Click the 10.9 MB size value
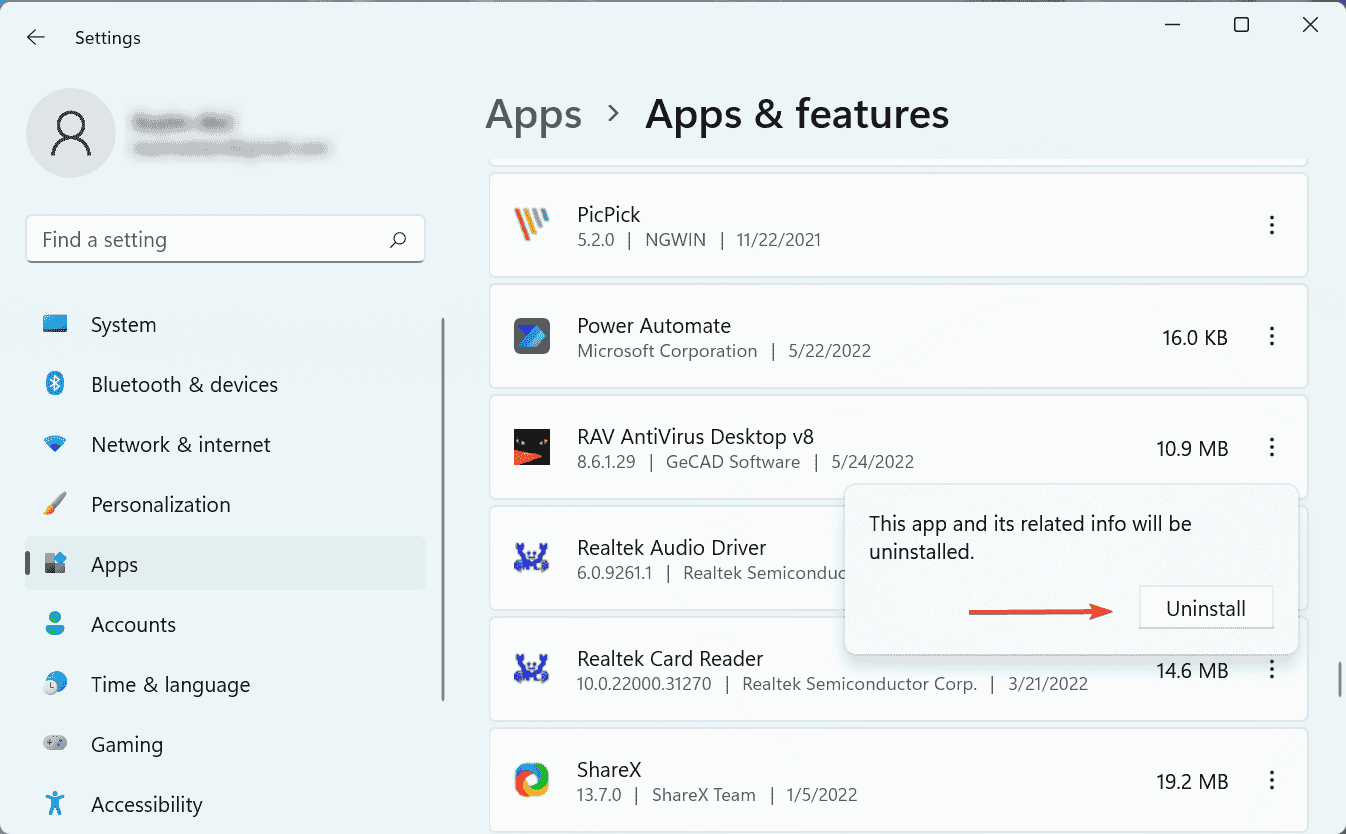 (1193, 449)
